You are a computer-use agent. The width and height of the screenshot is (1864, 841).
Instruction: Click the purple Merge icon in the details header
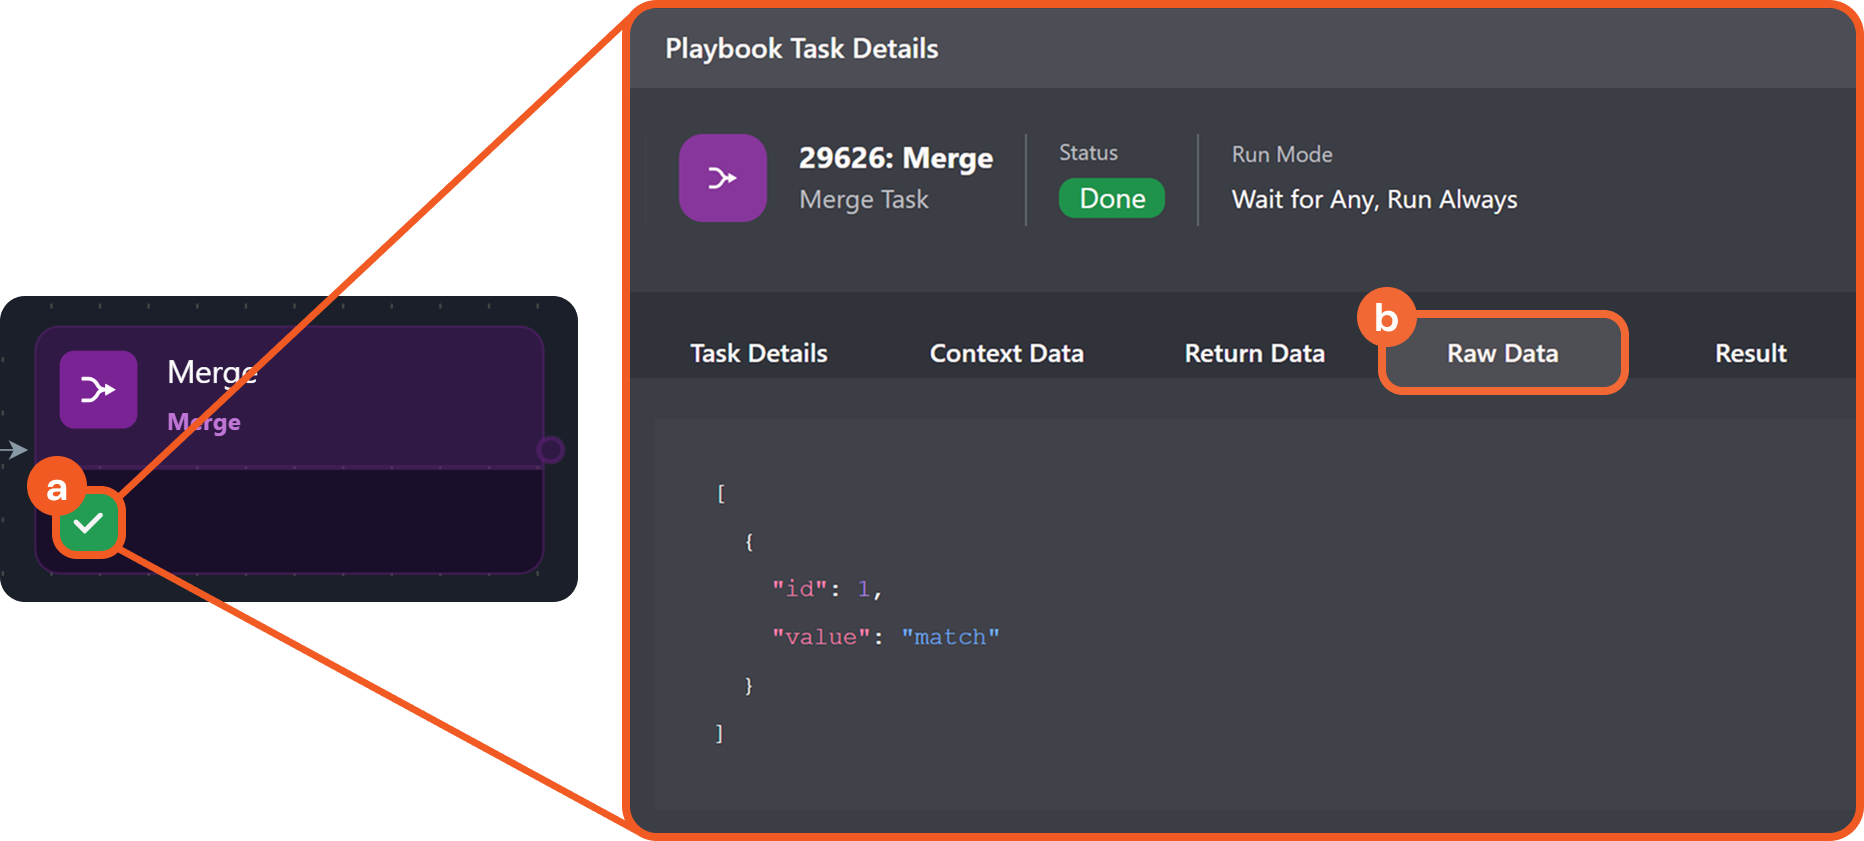pos(722,178)
